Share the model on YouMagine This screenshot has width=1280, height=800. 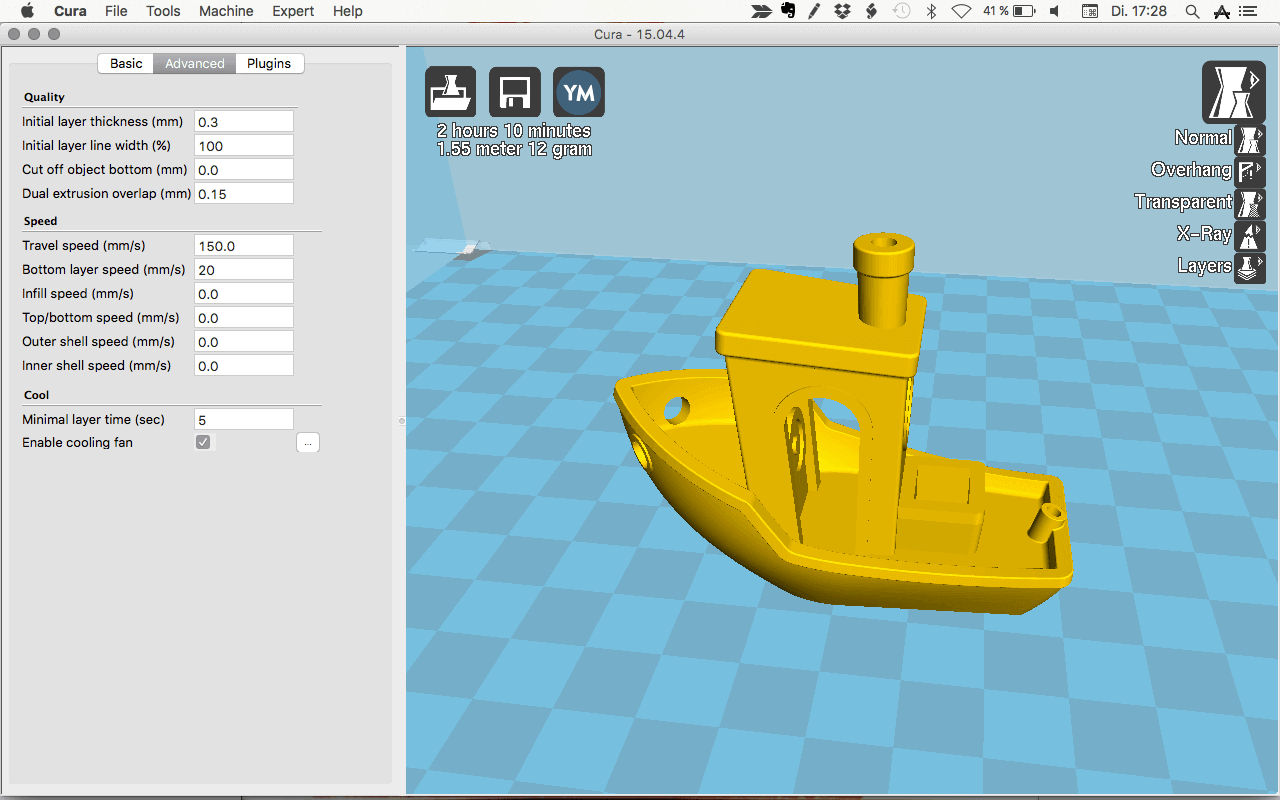(x=578, y=92)
